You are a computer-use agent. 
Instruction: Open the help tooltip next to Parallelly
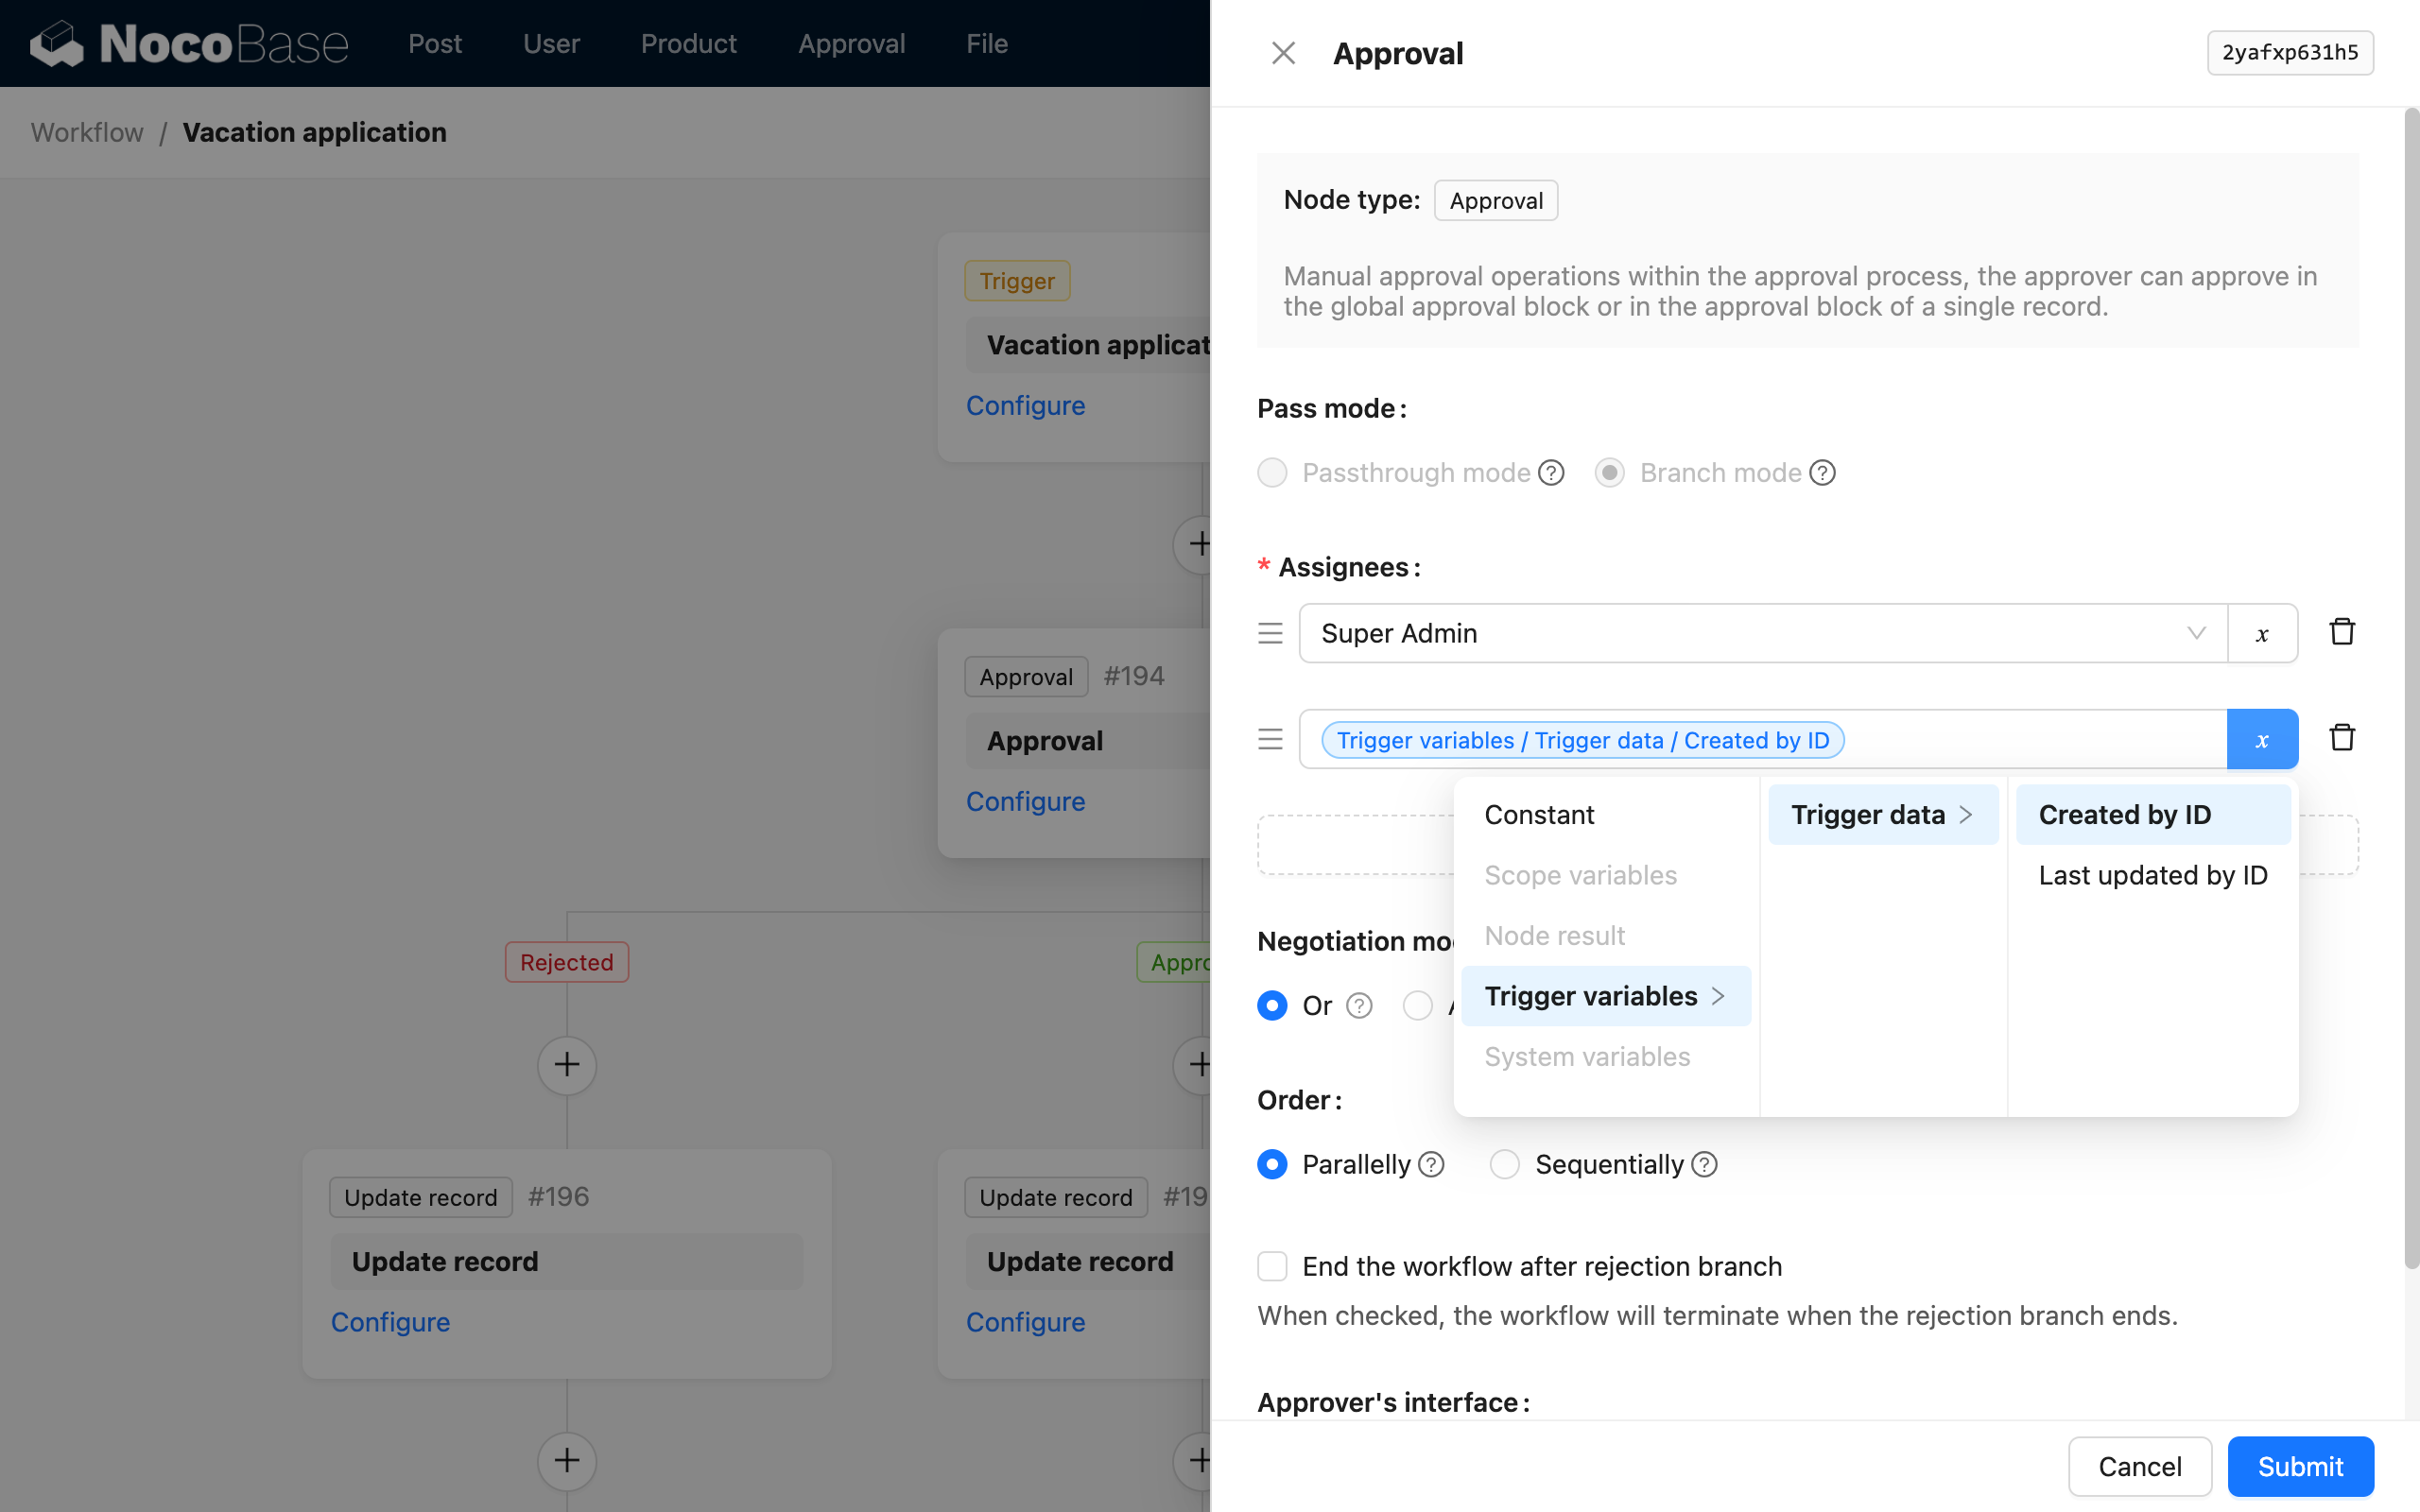pyautogui.click(x=1432, y=1164)
